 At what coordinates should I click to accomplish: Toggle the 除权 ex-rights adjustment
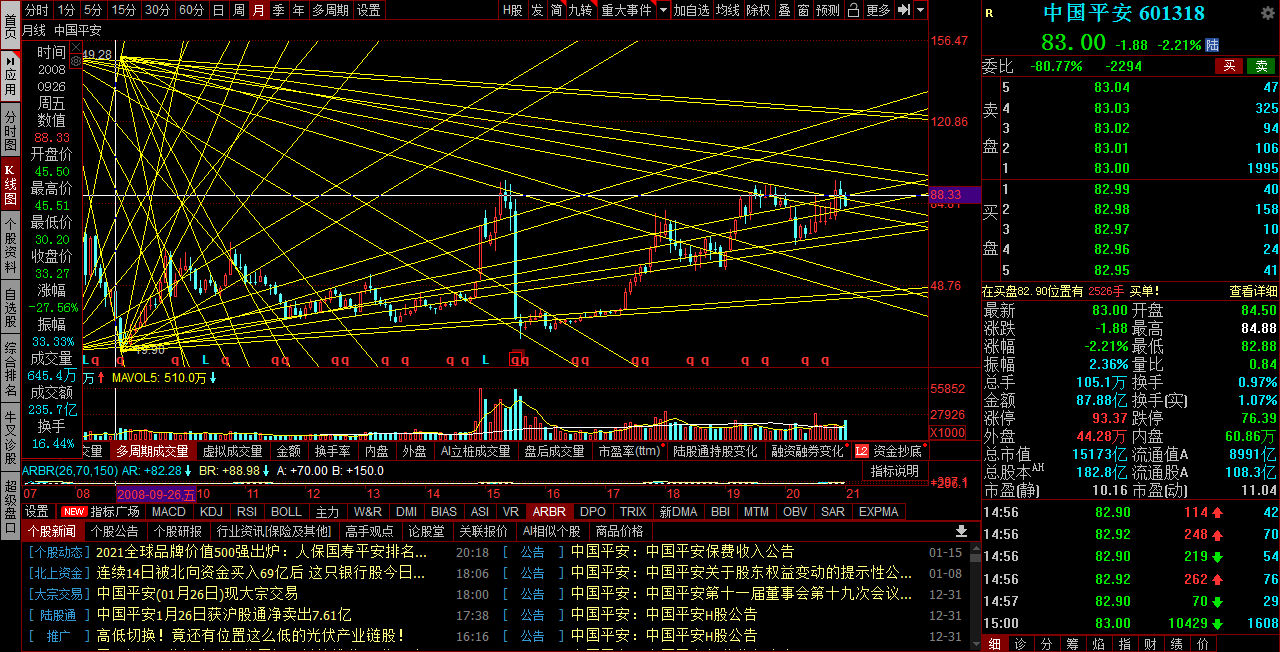click(x=759, y=10)
